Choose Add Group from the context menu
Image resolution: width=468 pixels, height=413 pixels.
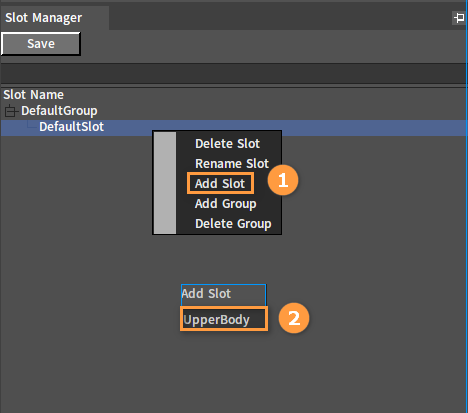pos(226,204)
